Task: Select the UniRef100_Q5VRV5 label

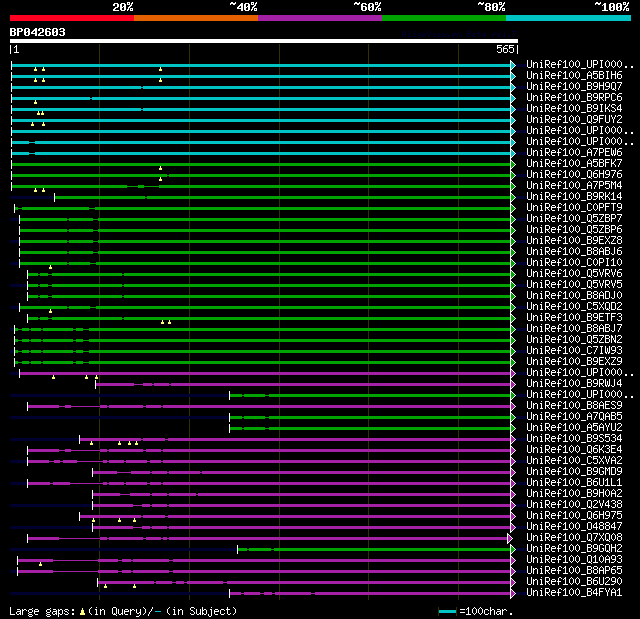Action: (x=574, y=285)
